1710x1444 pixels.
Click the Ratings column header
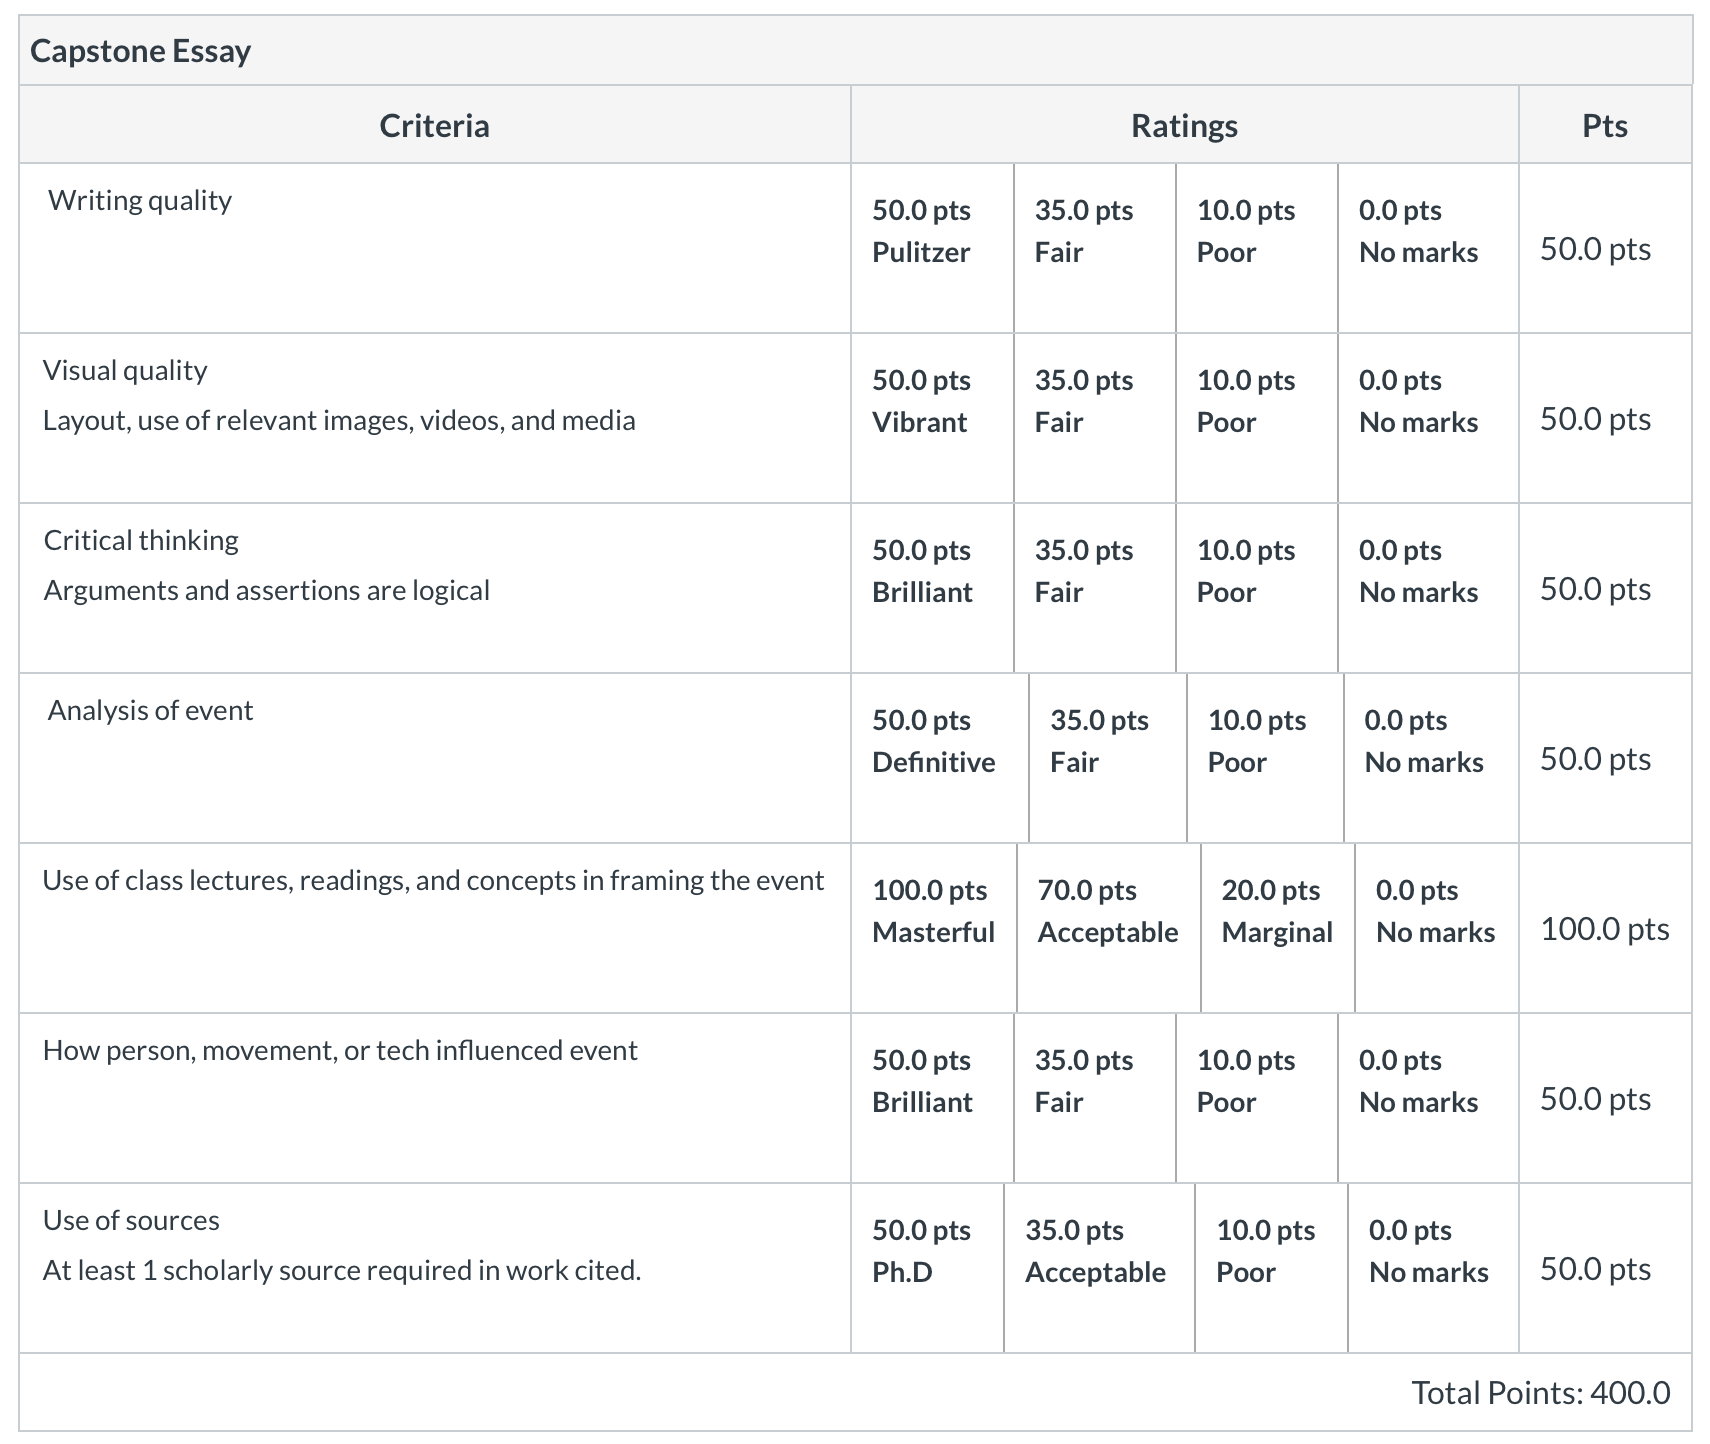tap(1184, 126)
